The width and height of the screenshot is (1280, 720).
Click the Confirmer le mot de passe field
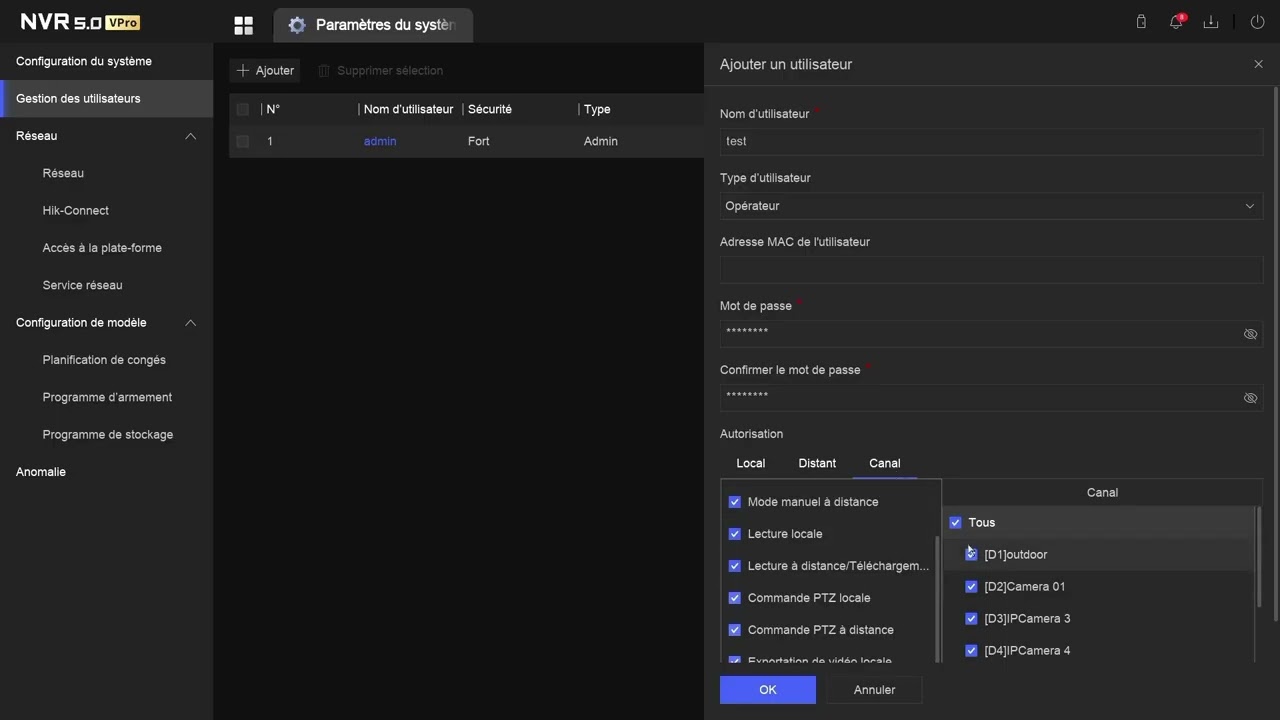[x=991, y=398]
